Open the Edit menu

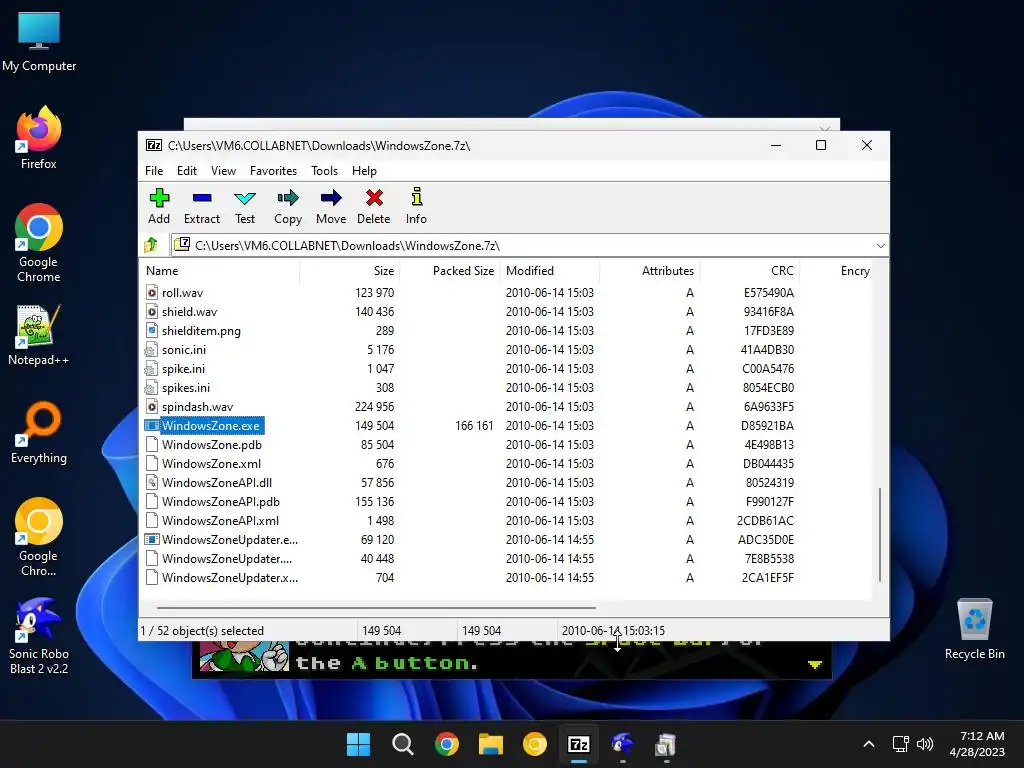pos(187,170)
